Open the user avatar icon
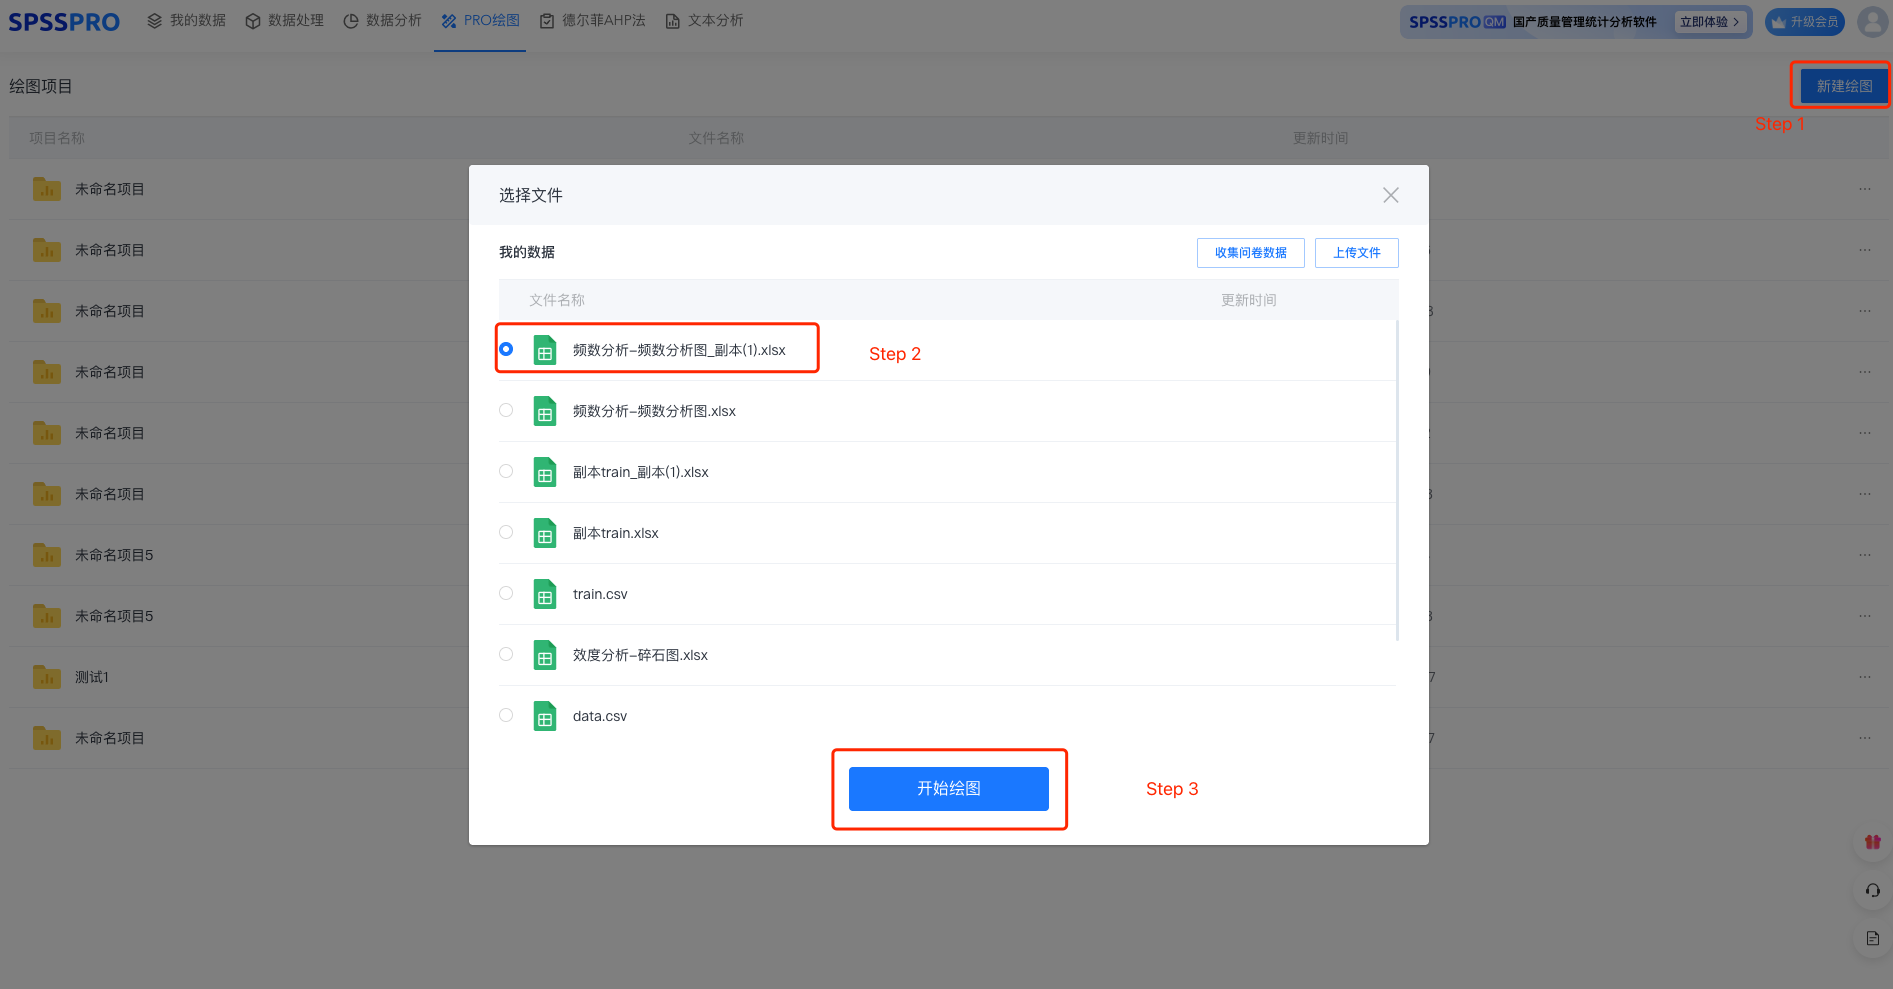The height and width of the screenshot is (989, 1893). click(1871, 21)
